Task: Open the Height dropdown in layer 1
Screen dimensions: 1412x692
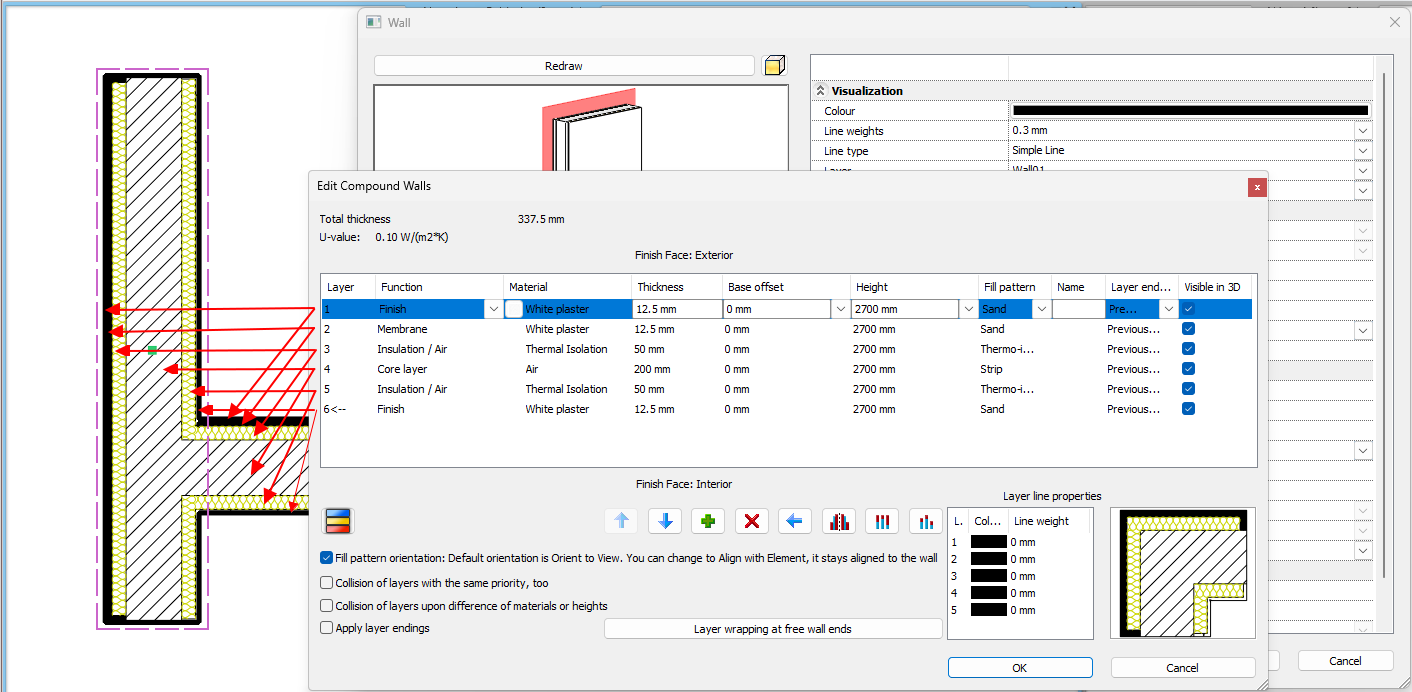Action: 968,310
